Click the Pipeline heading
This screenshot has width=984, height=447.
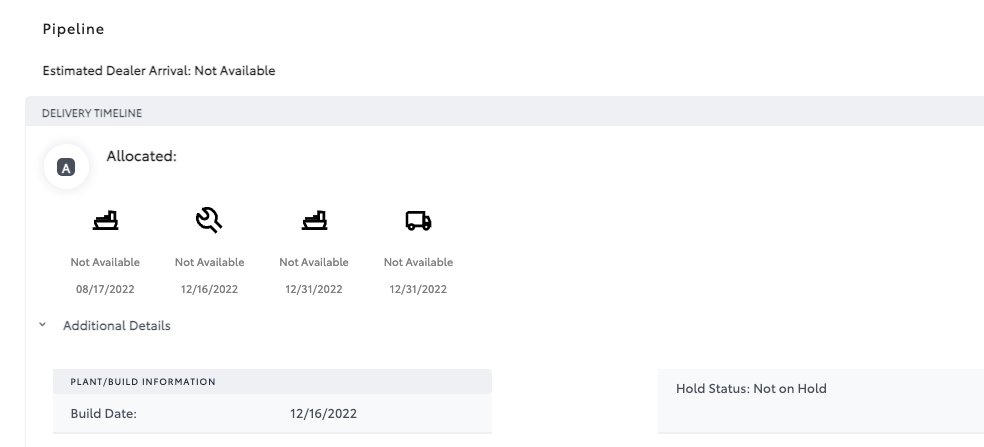pos(73,29)
